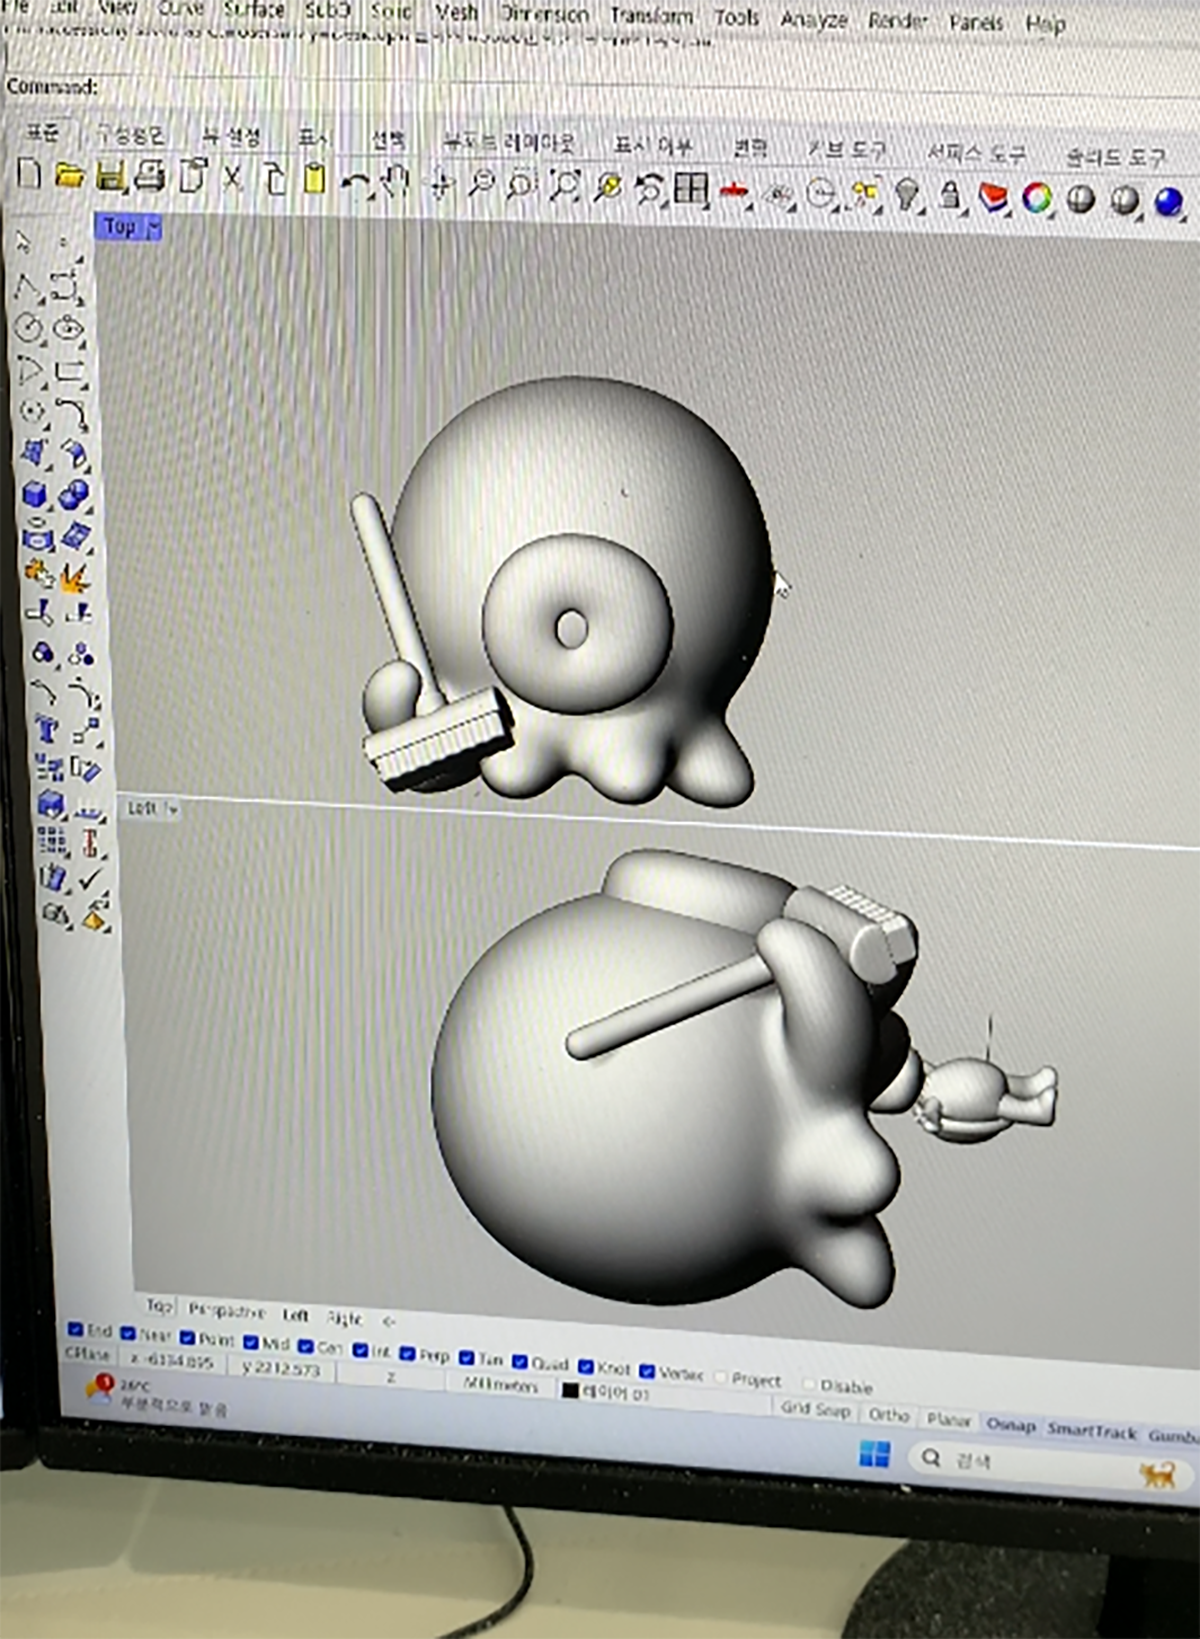The image size is (1200, 1639).
Task: Open the Left viewport title dropdown
Action: pyautogui.click(x=172, y=808)
